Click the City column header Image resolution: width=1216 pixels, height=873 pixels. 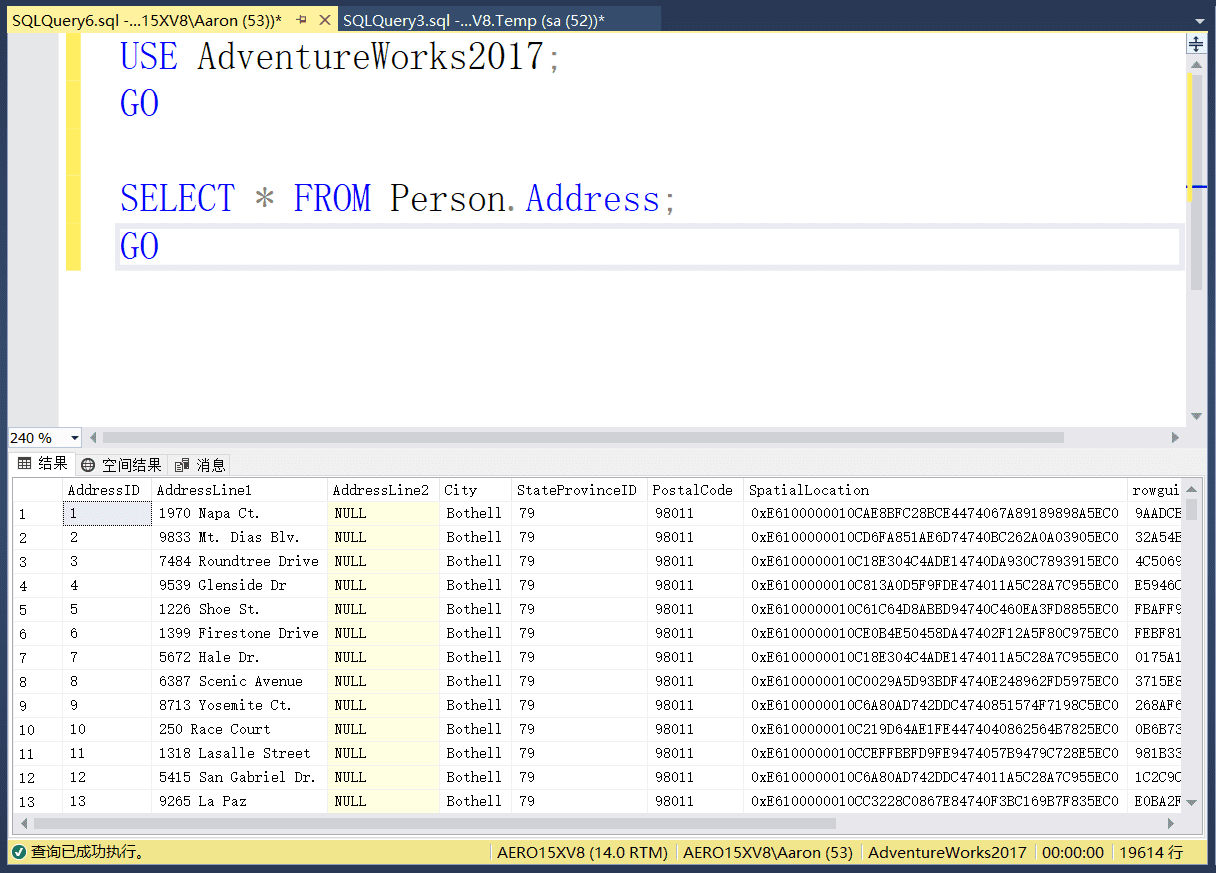click(475, 490)
